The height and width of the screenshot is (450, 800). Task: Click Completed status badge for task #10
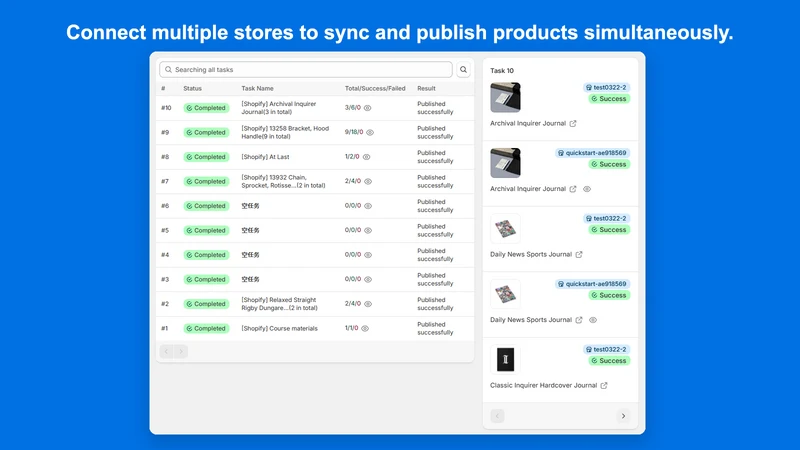[206, 108]
